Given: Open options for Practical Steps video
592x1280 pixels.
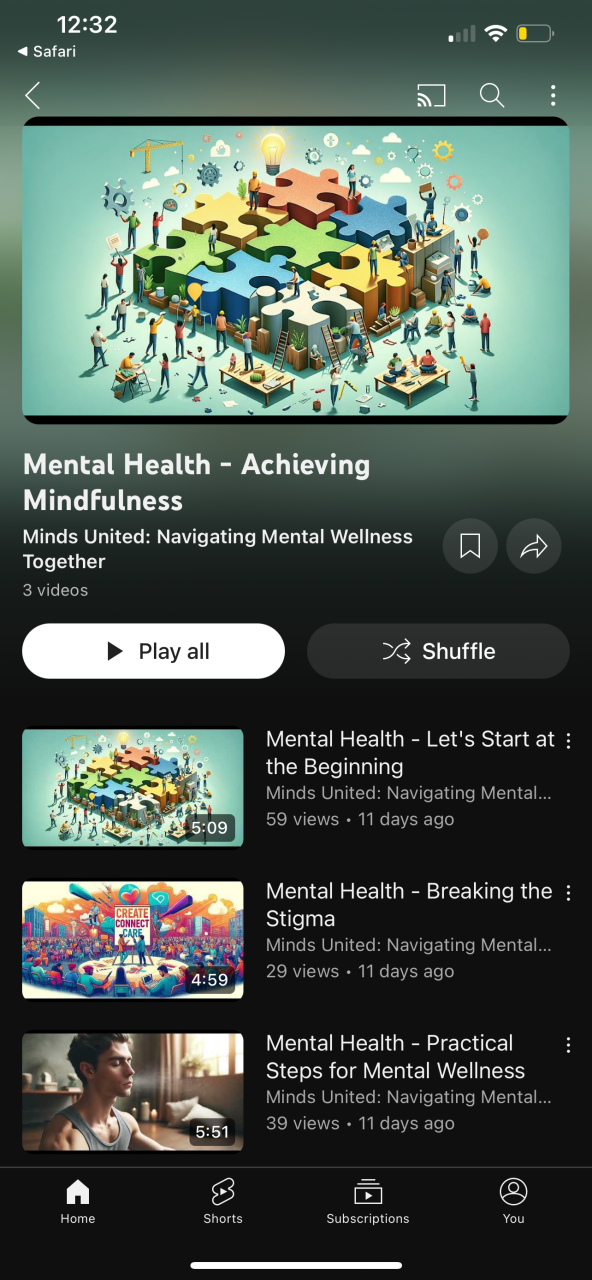Looking at the screenshot, I should tap(568, 1045).
